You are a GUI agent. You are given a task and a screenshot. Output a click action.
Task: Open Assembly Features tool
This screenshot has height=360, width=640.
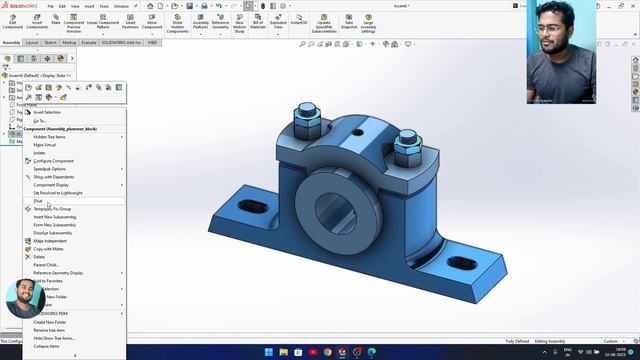[201, 22]
